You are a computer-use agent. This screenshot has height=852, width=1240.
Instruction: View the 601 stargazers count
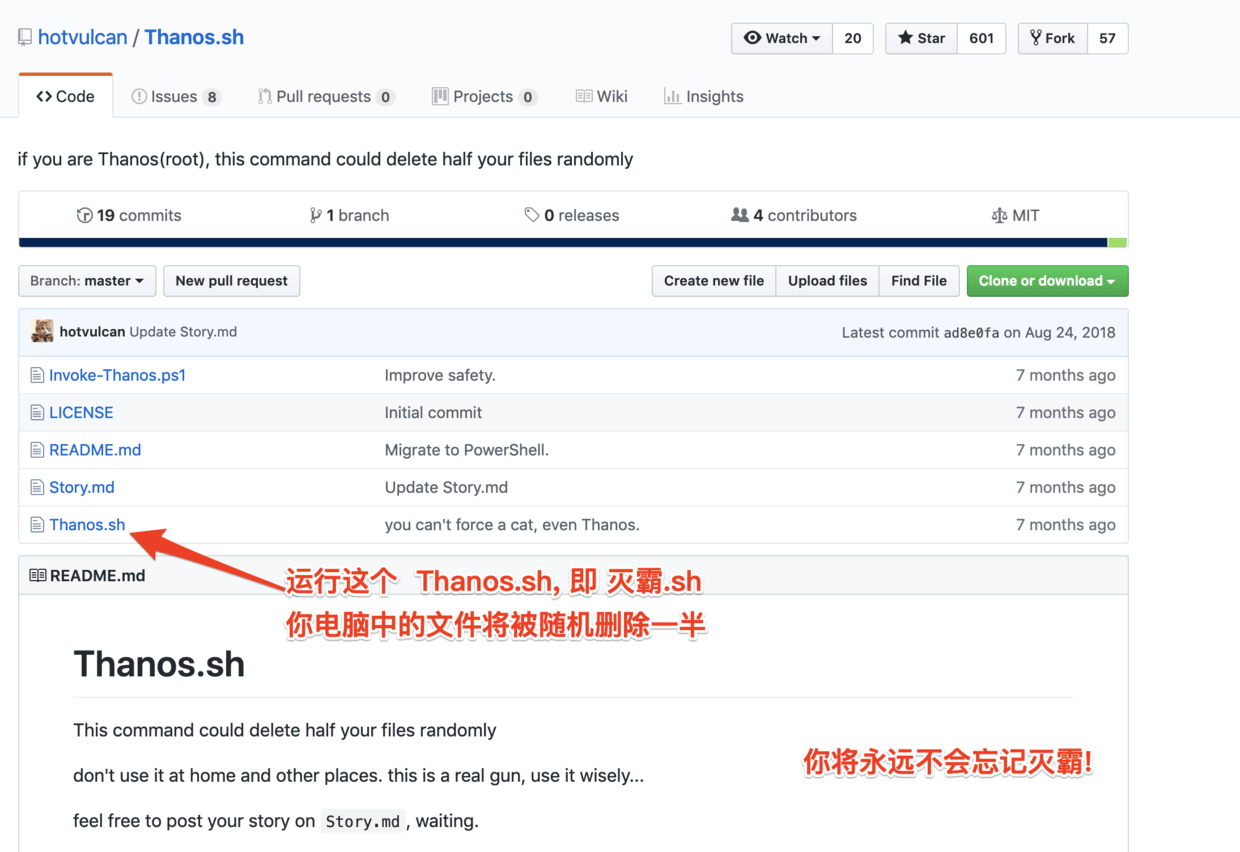pos(982,38)
